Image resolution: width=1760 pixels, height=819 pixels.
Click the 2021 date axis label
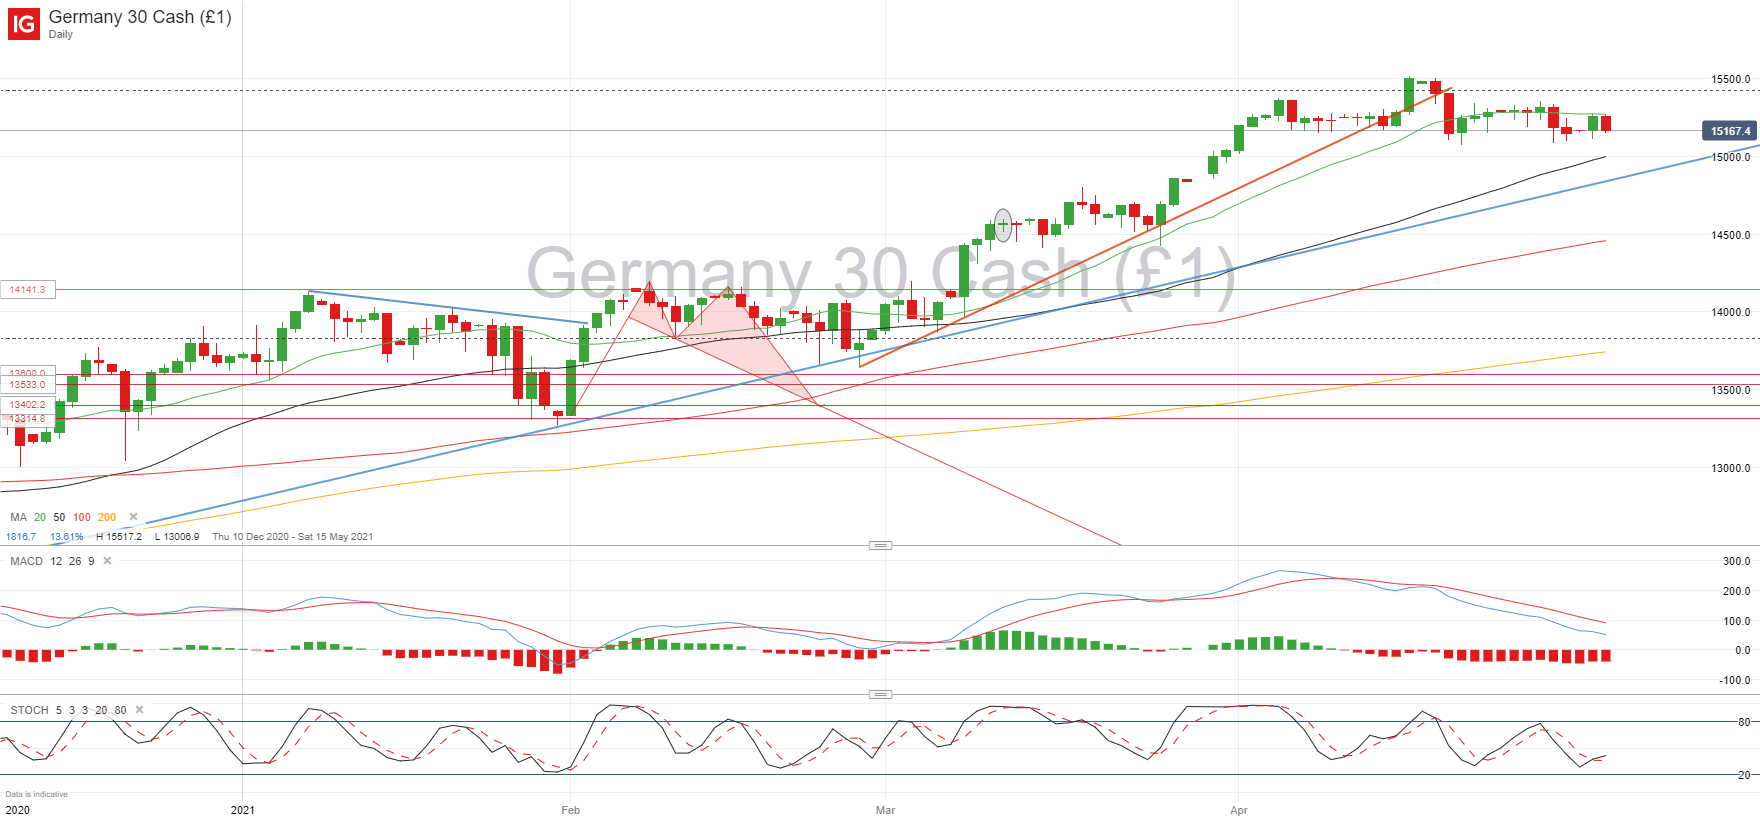click(242, 810)
